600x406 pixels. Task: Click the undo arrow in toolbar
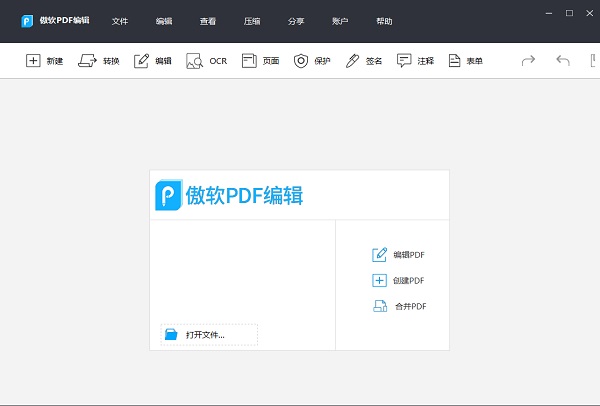(x=563, y=60)
